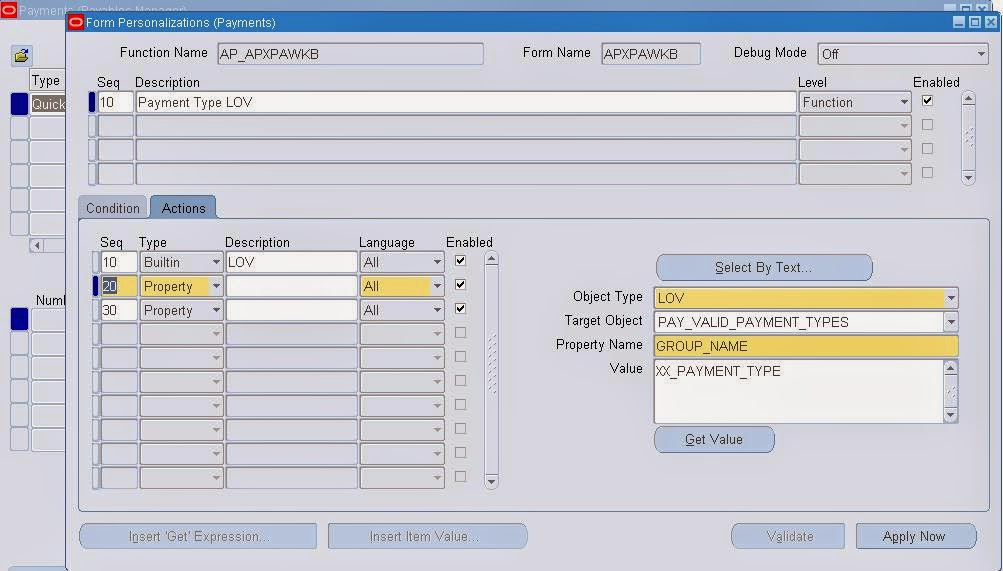Click Insert Item Value button

pyautogui.click(x=427, y=536)
